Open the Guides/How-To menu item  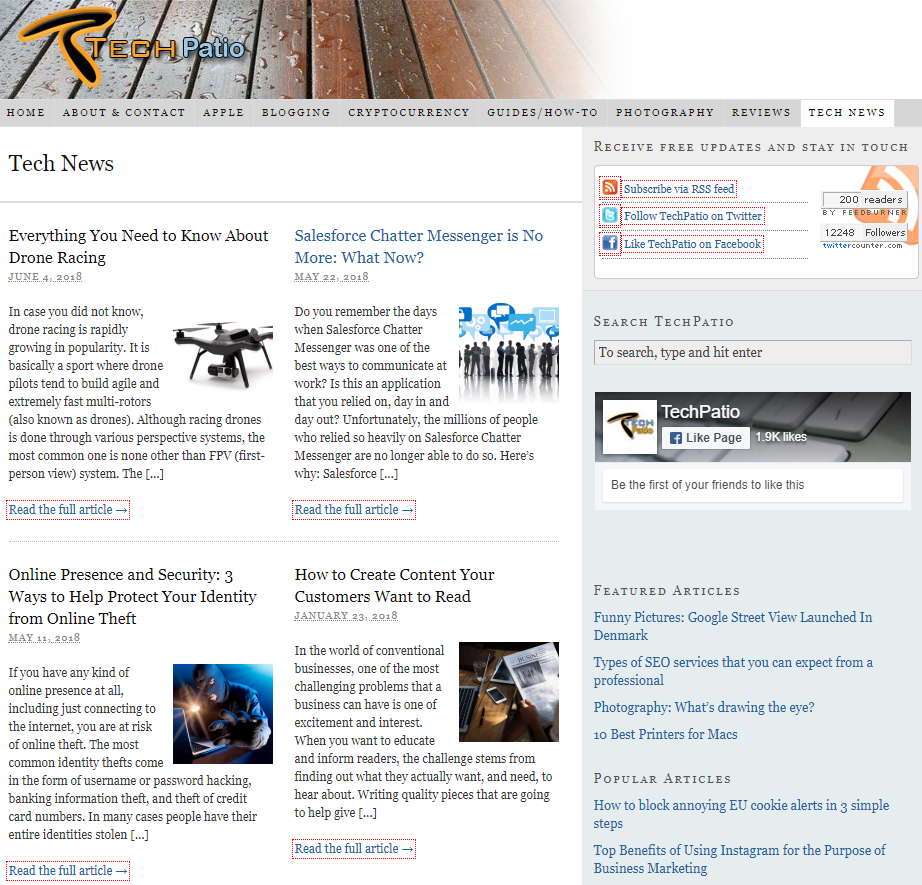coord(542,112)
